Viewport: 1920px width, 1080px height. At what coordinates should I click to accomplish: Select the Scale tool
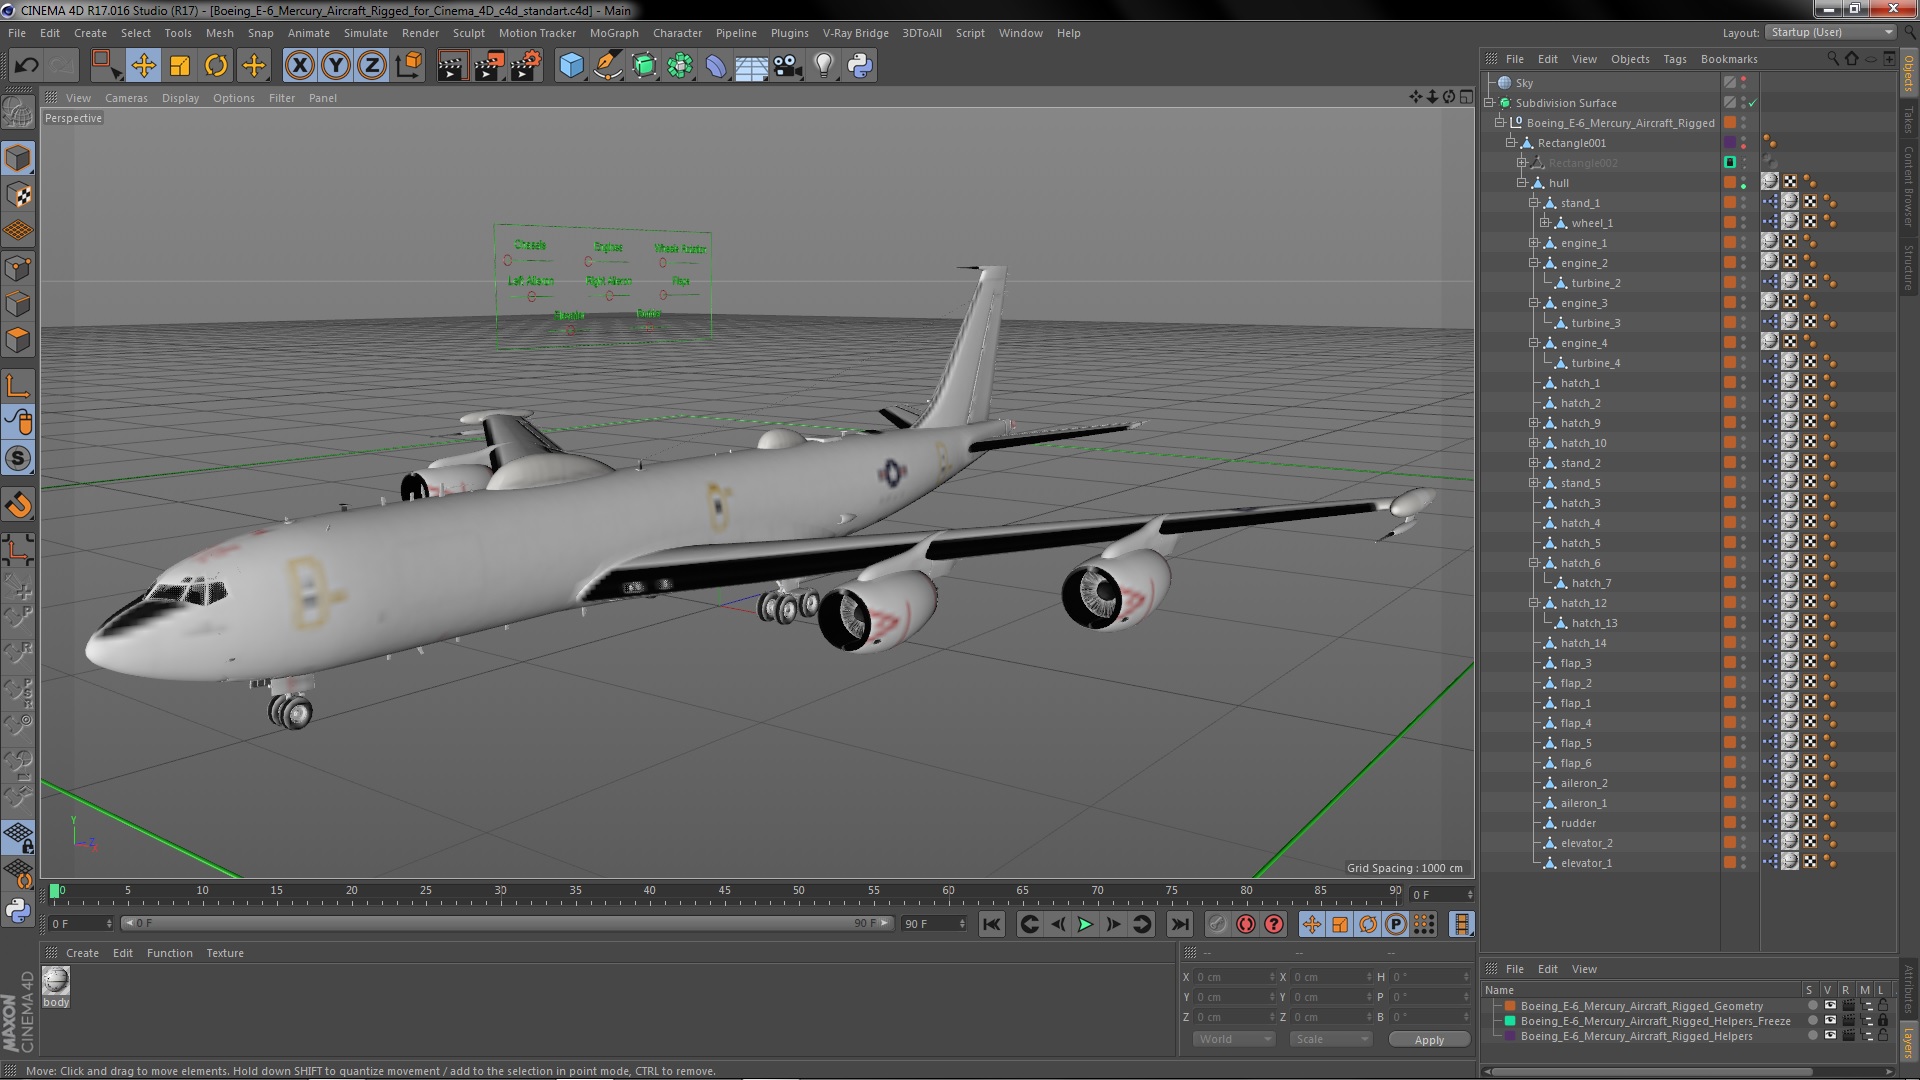point(180,66)
